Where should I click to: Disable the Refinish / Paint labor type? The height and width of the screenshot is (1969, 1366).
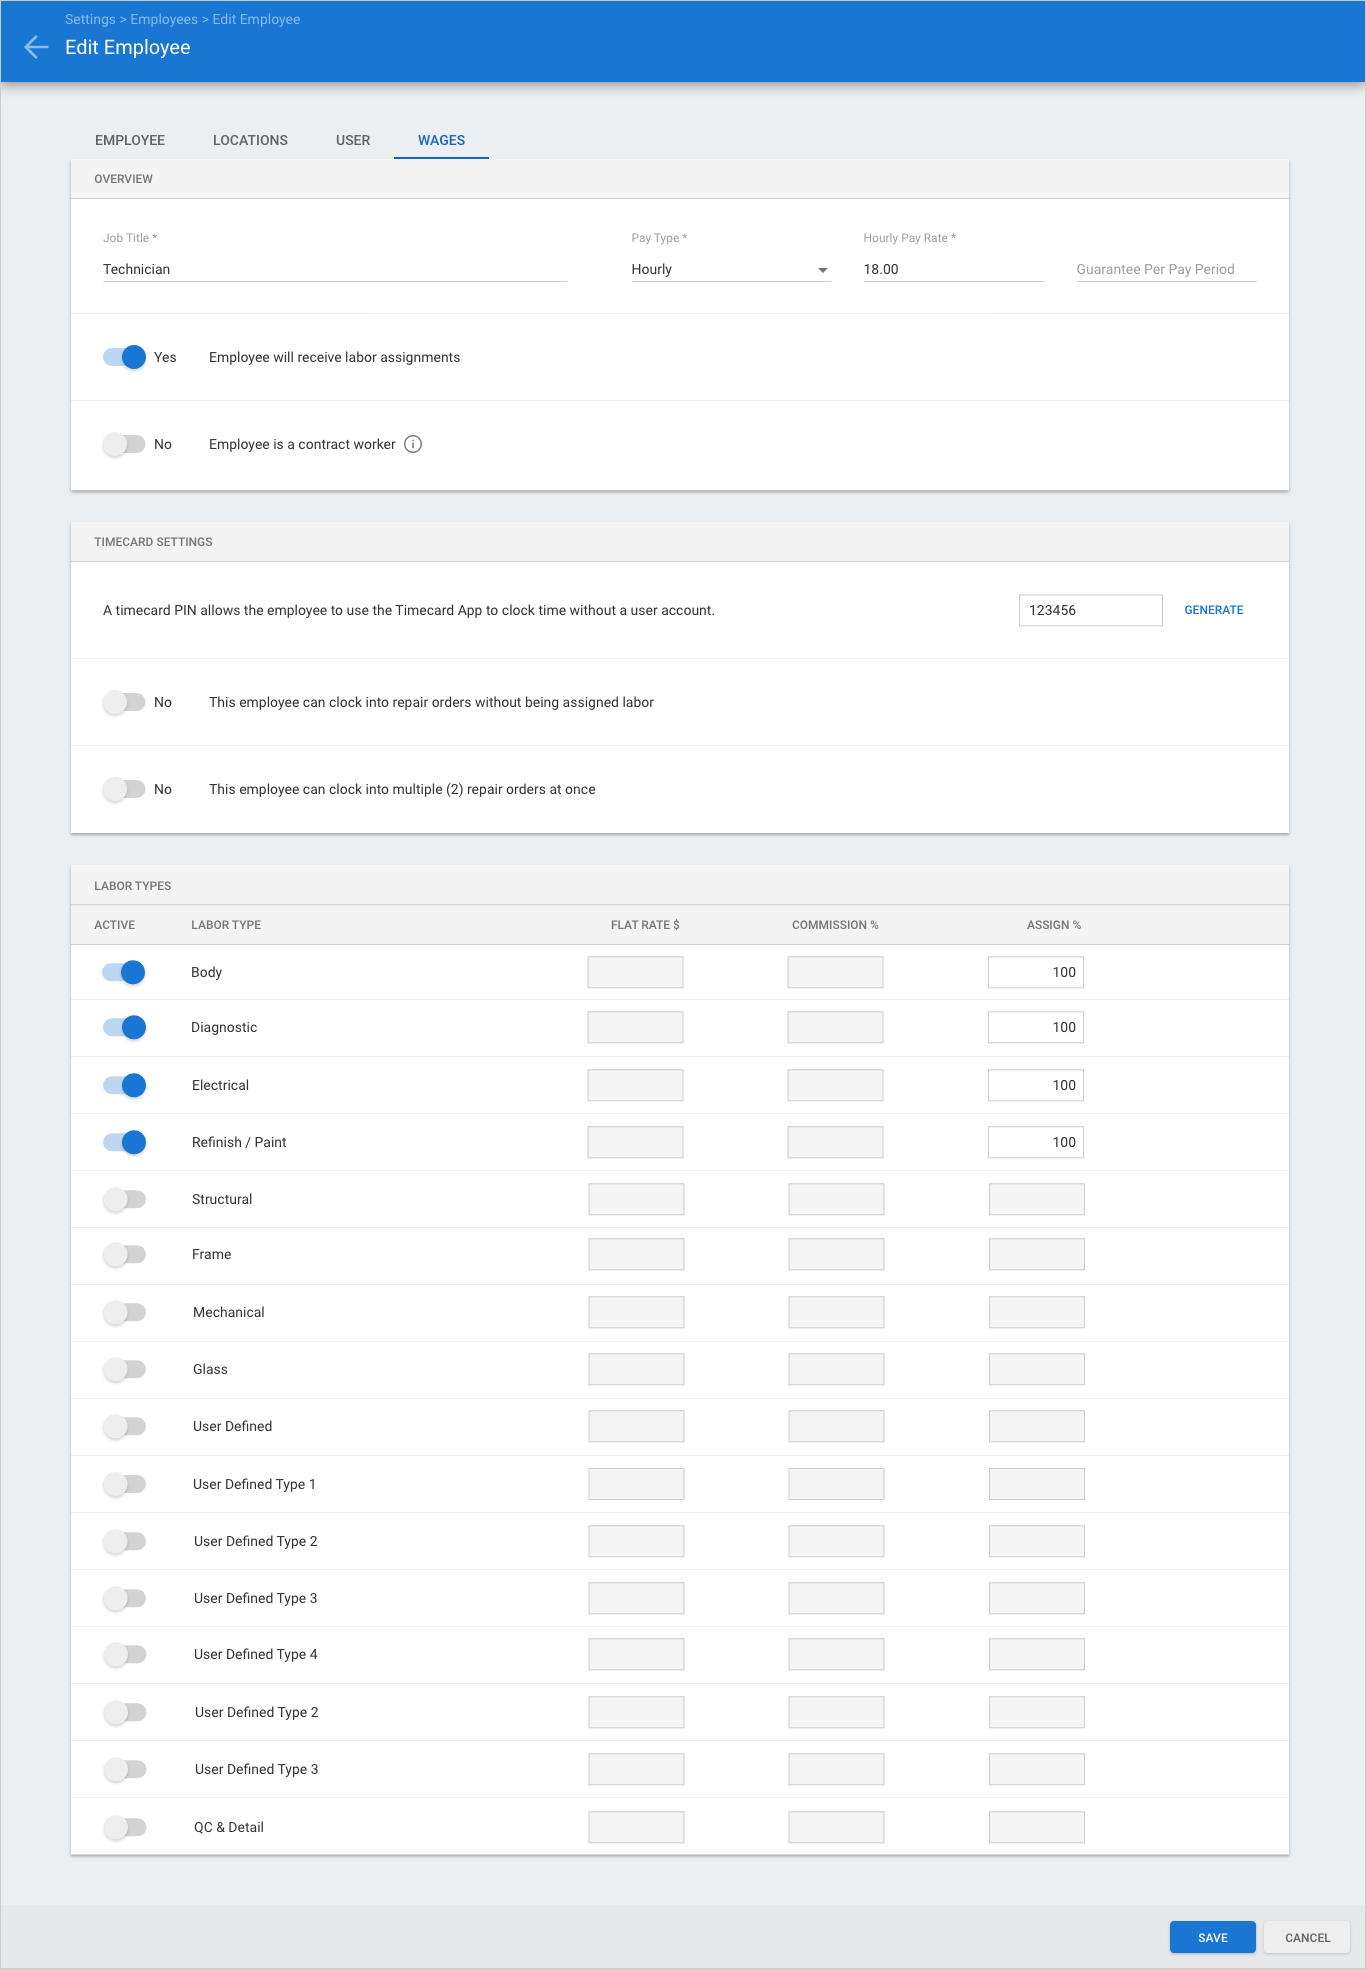coord(125,1142)
